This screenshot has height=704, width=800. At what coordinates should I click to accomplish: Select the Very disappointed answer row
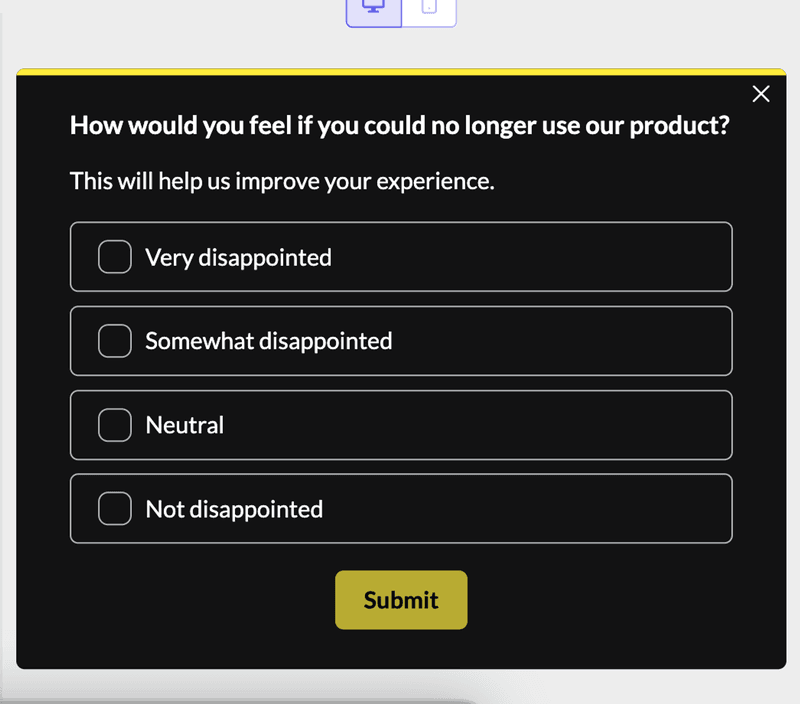(x=400, y=257)
